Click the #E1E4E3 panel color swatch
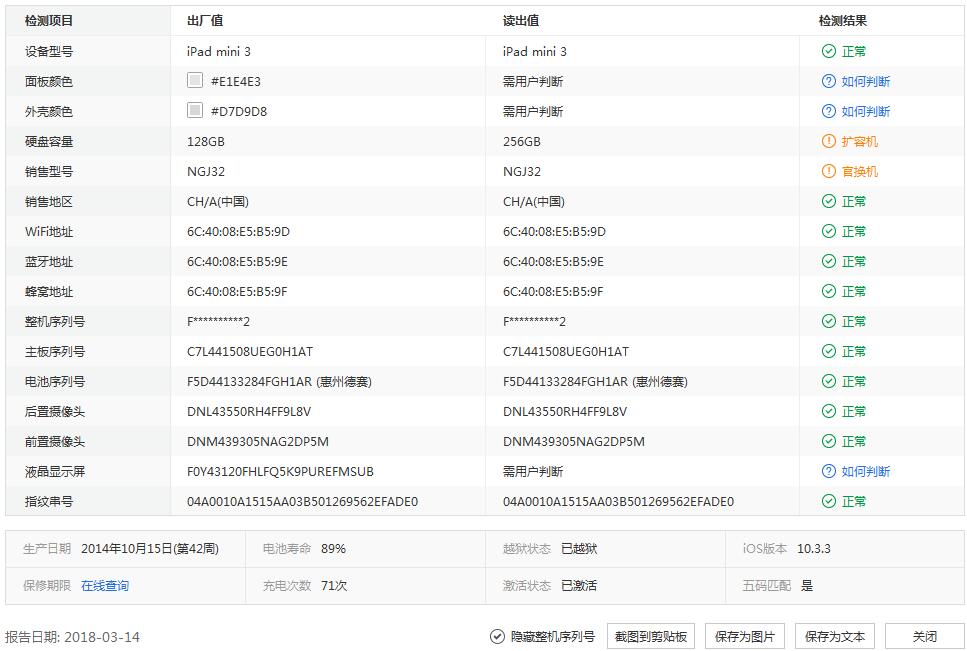The height and width of the screenshot is (651, 967). (x=194, y=81)
